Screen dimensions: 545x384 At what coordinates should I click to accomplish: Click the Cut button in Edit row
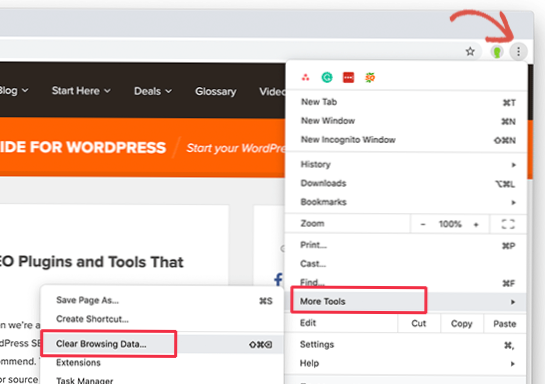418,324
